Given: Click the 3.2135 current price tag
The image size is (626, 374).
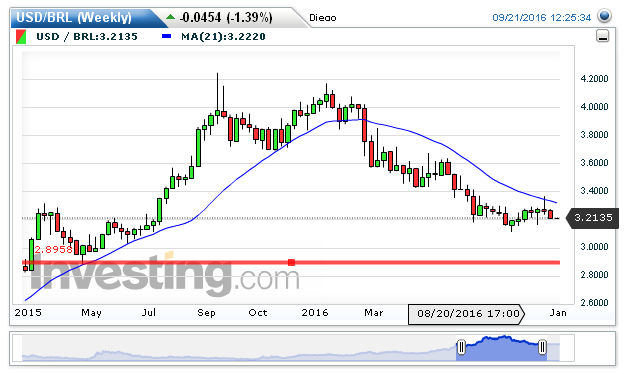Looking at the screenshot, I should [x=592, y=218].
